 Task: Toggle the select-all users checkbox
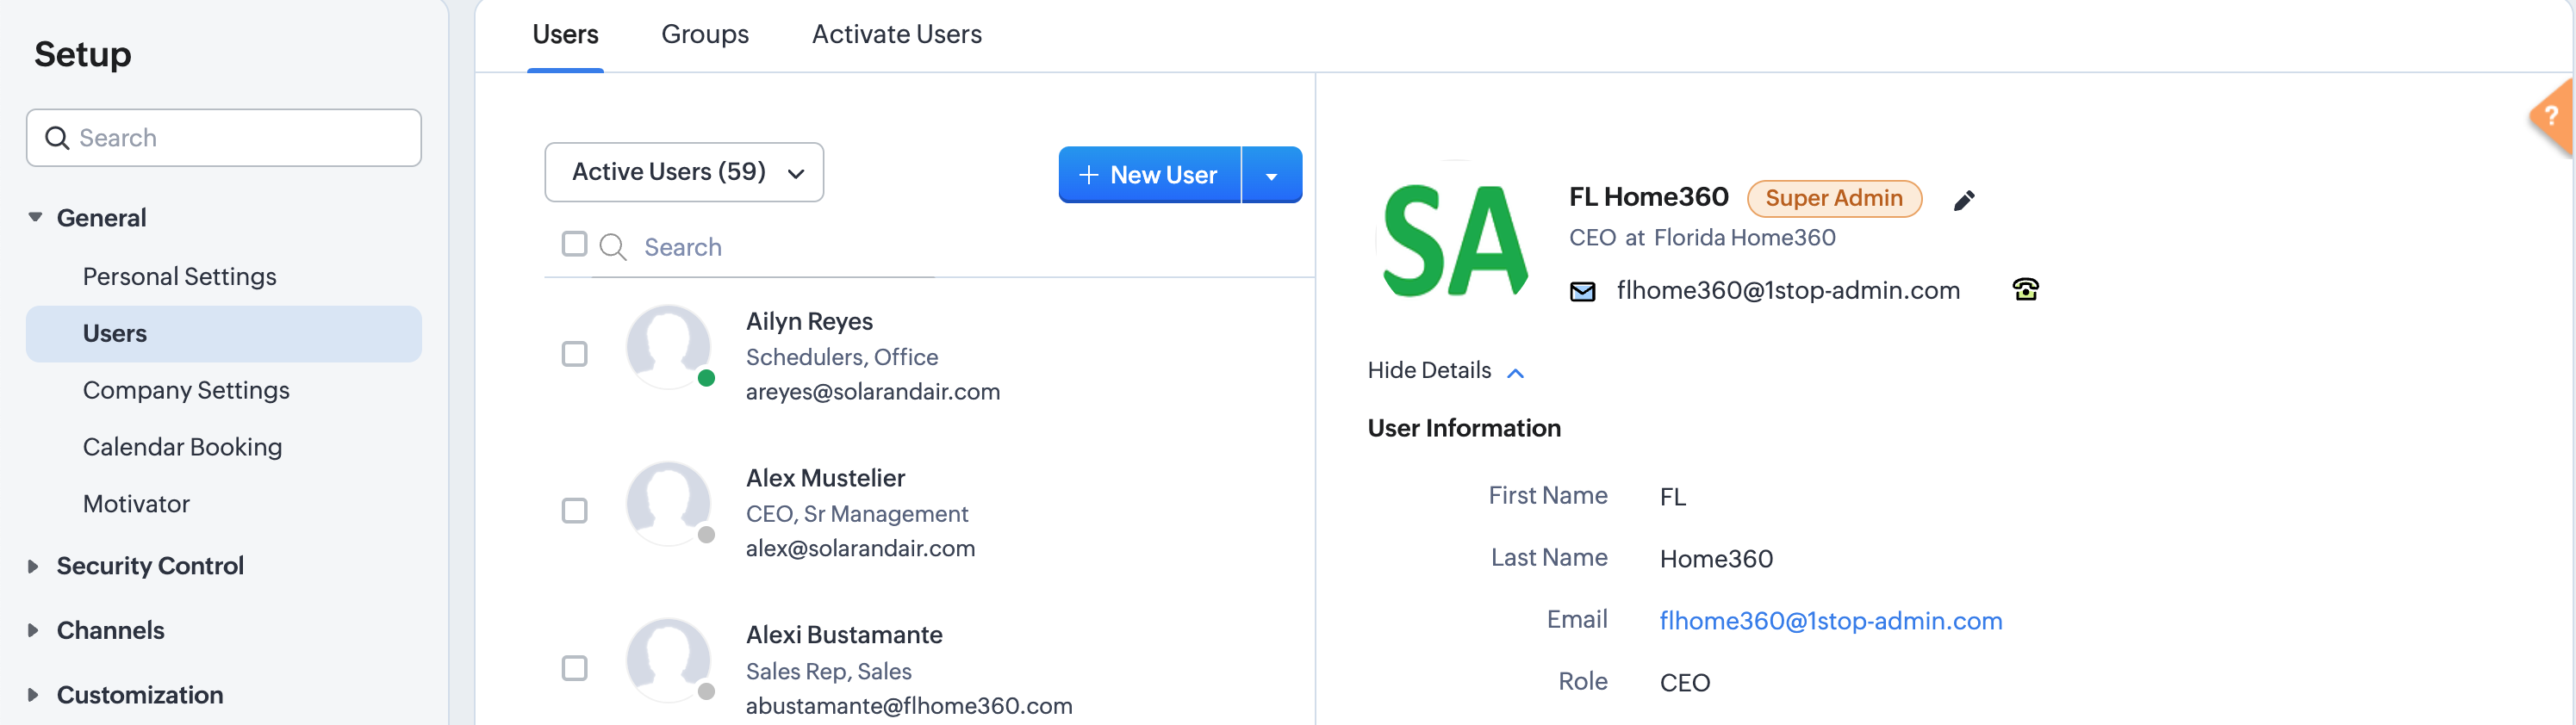tap(575, 244)
